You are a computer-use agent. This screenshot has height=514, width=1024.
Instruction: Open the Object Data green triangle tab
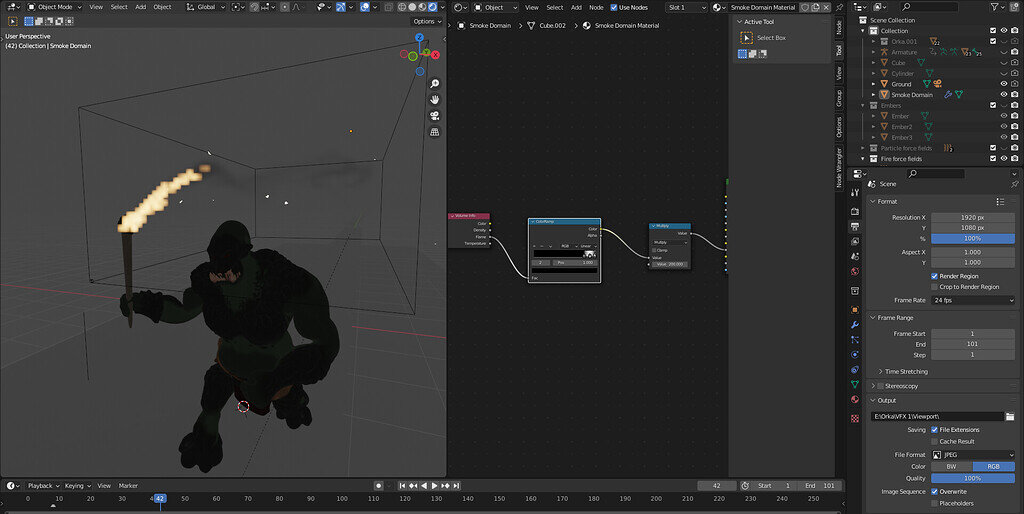[855, 384]
